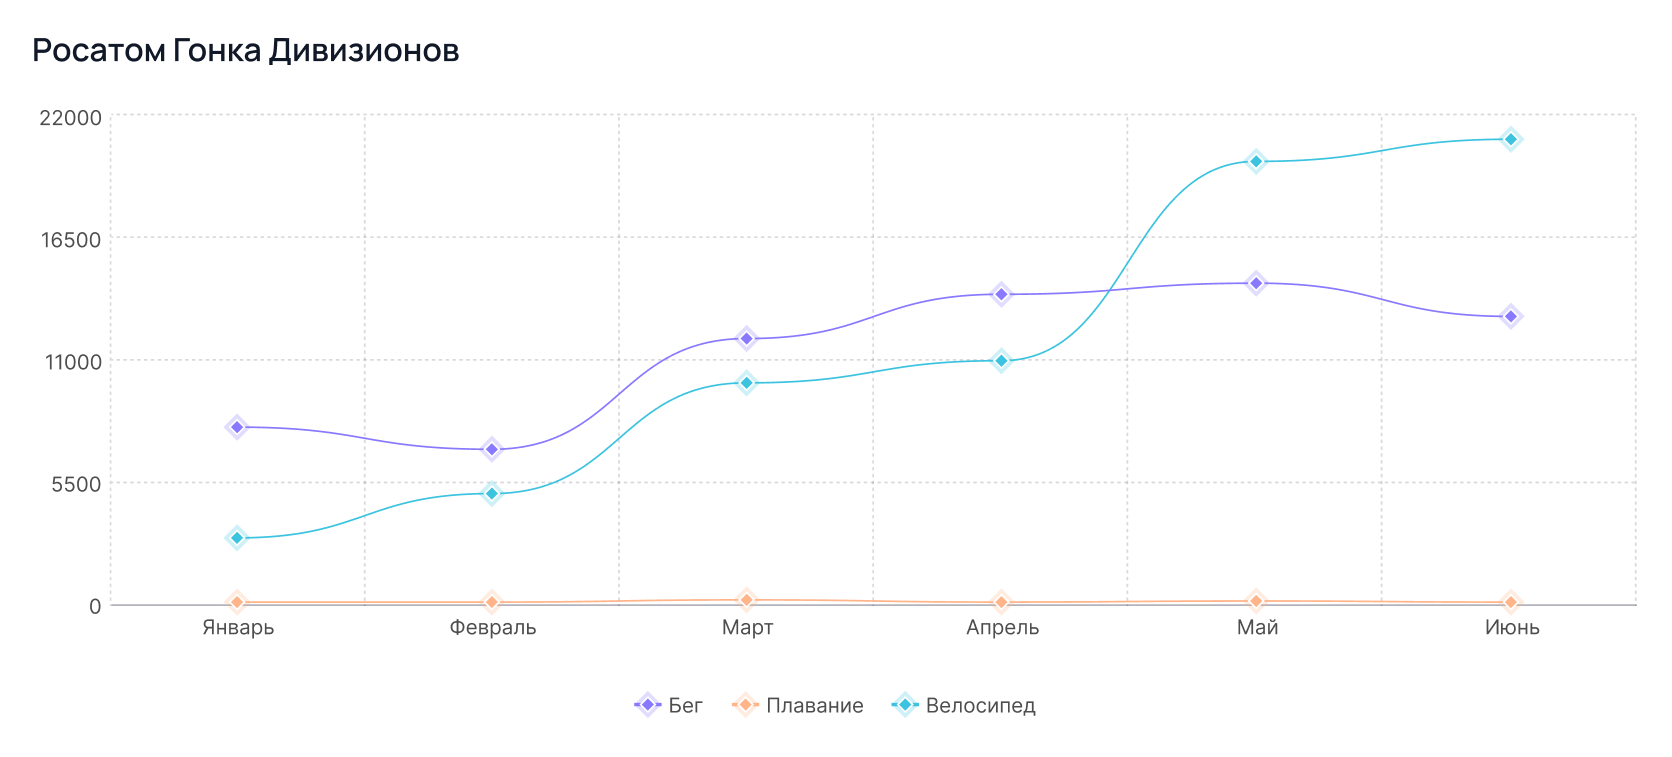Screen dimensions: 1672x757
Task: Click the Велосипед peak marker at Июнь
Action: click(x=1511, y=139)
